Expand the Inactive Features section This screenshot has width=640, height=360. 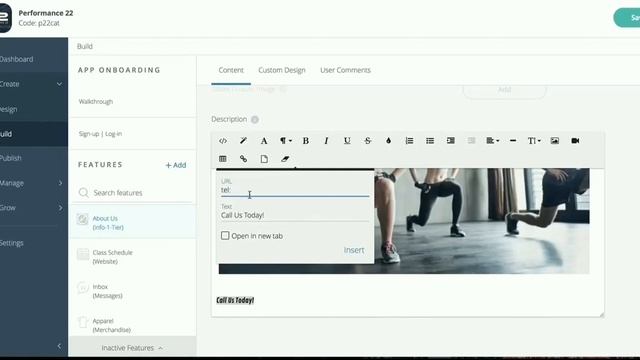[133, 348]
